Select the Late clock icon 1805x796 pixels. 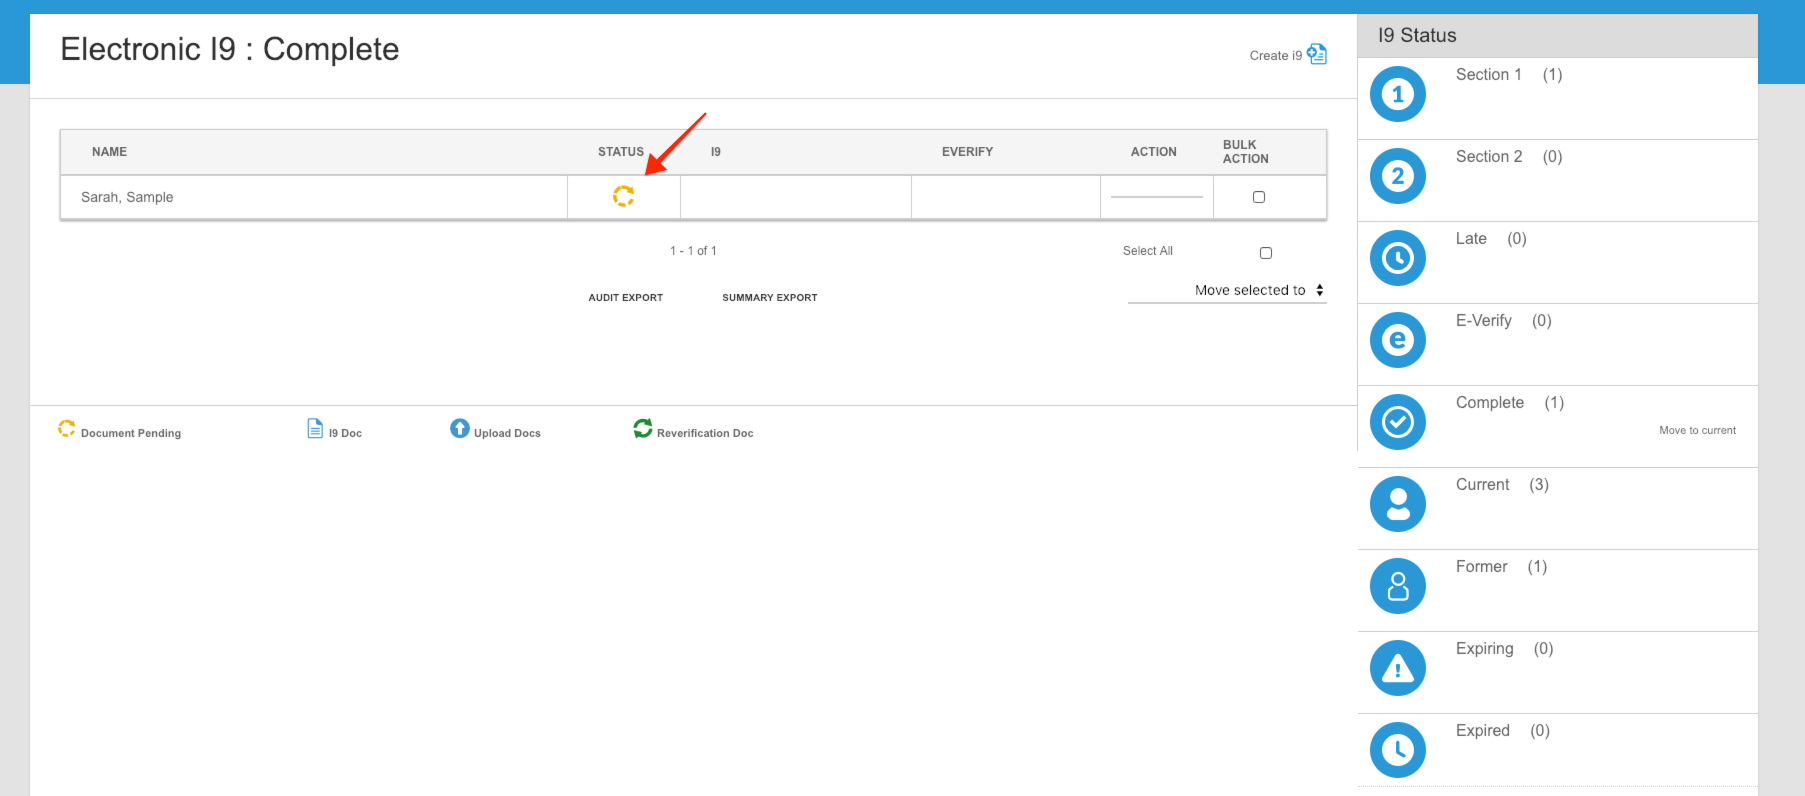coord(1397,258)
